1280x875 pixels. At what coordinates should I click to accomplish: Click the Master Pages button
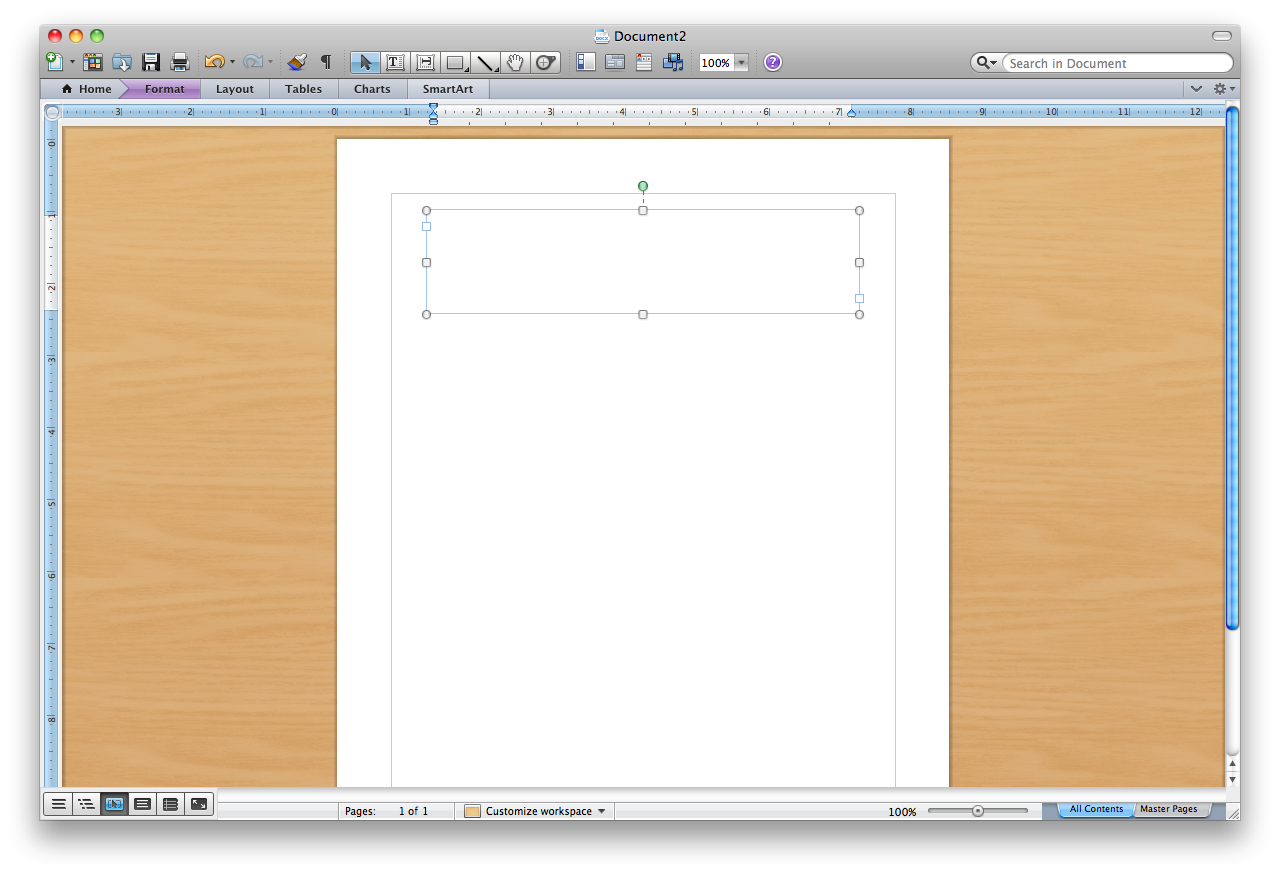[1168, 809]
